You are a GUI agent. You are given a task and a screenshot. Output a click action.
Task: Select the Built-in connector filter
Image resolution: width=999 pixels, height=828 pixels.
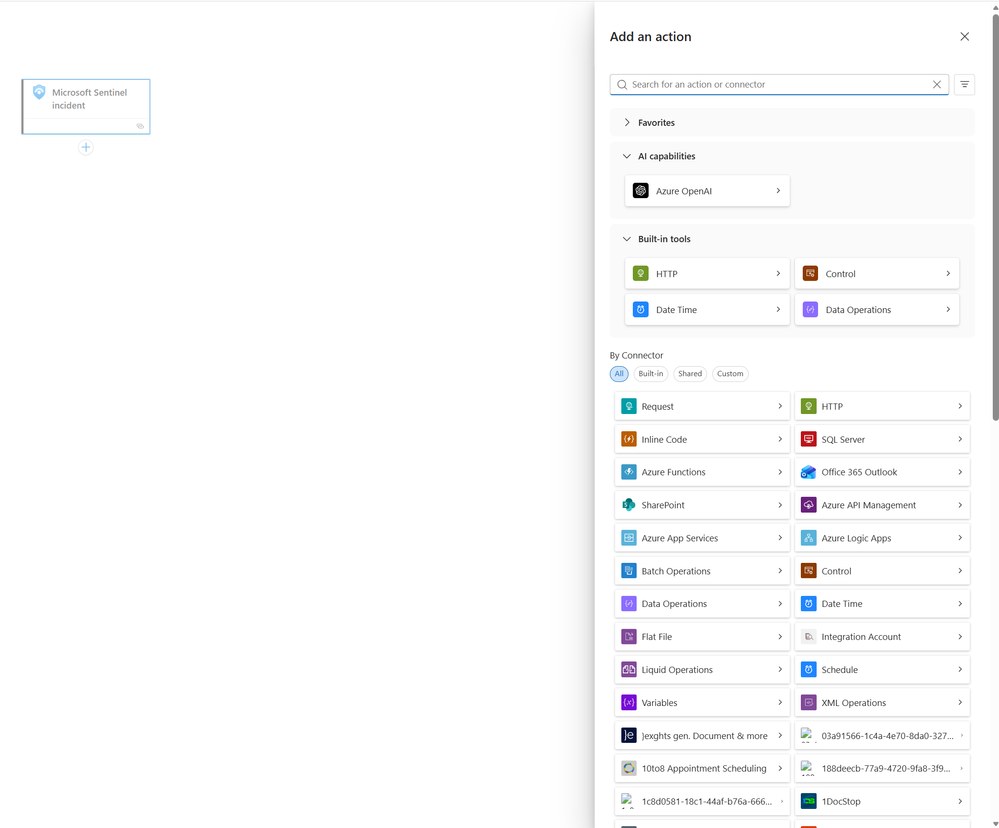(650, 374)
